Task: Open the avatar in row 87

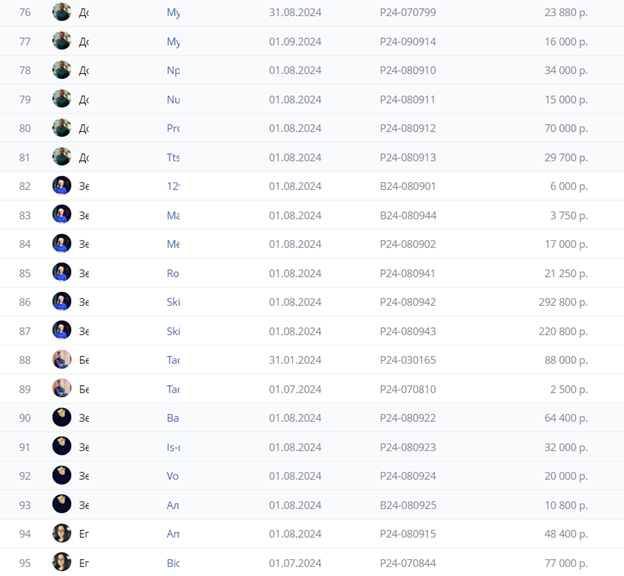Action: tap(62, 331)
